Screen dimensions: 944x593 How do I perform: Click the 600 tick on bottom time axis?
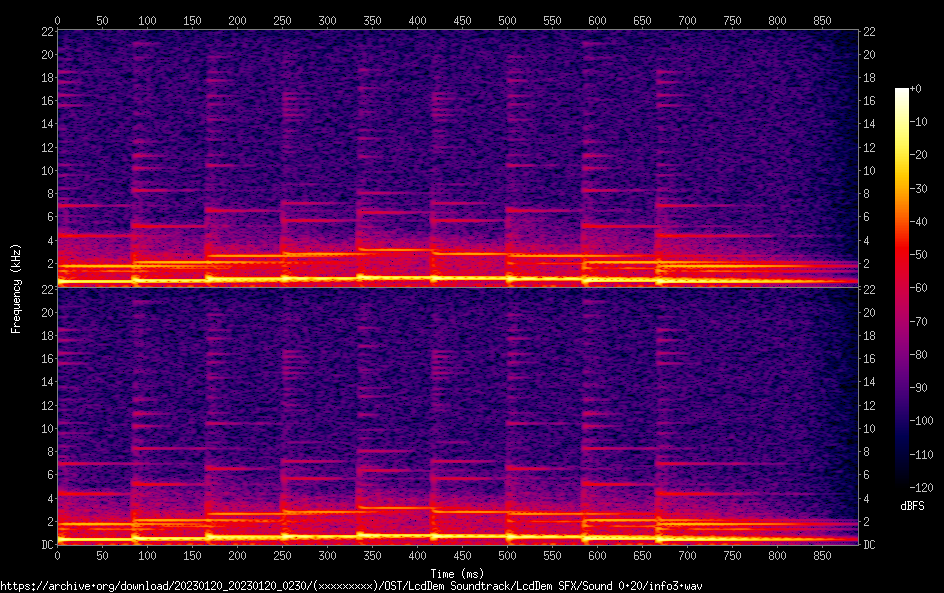click(597, 555)
